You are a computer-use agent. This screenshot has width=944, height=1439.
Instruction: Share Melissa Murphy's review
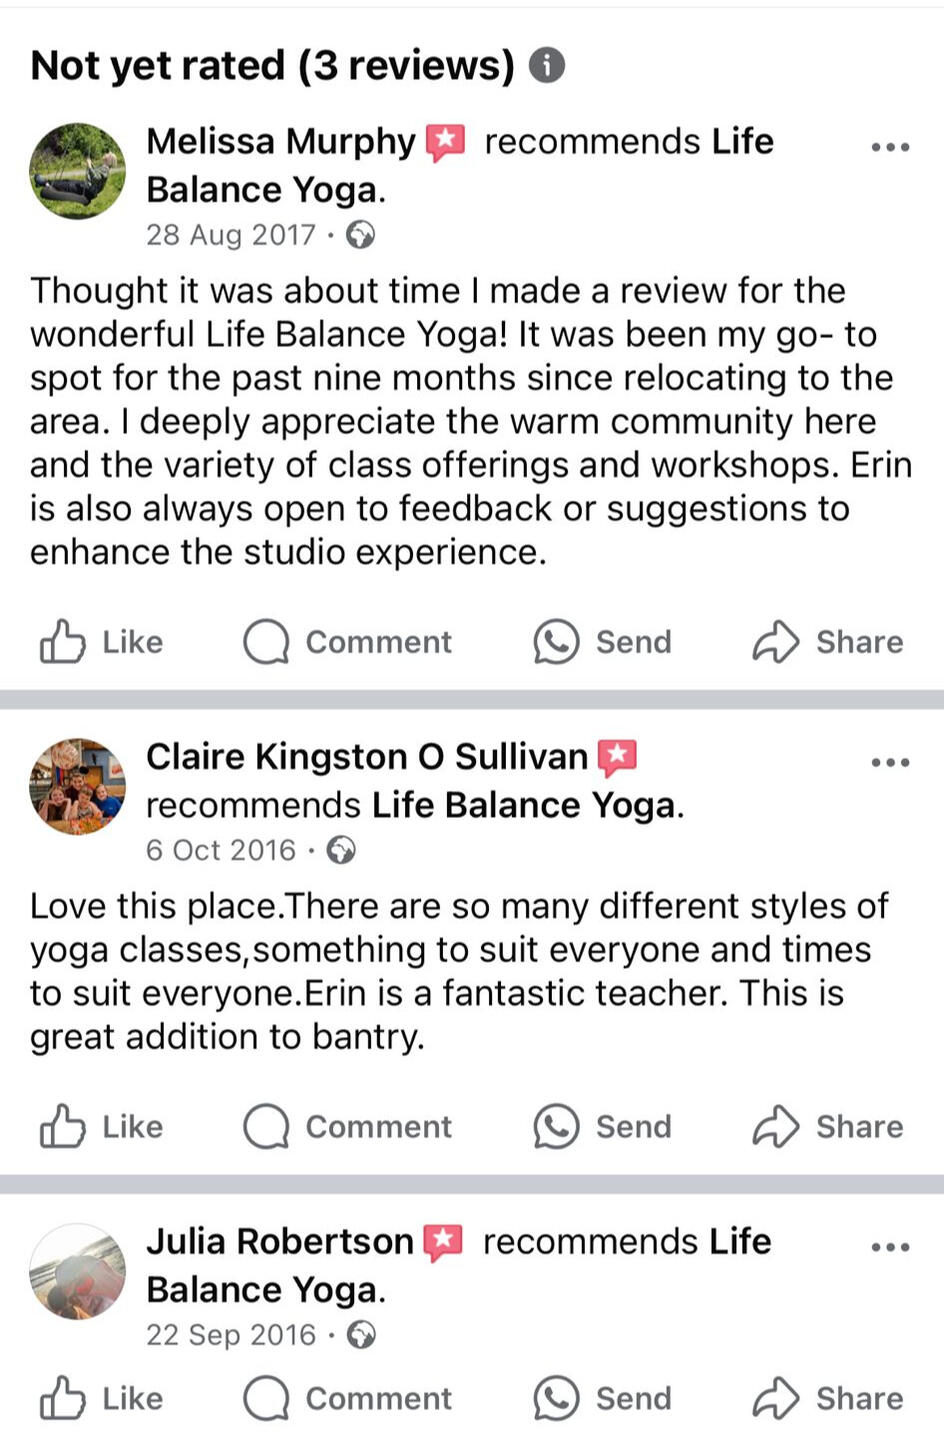pos(828,642)
